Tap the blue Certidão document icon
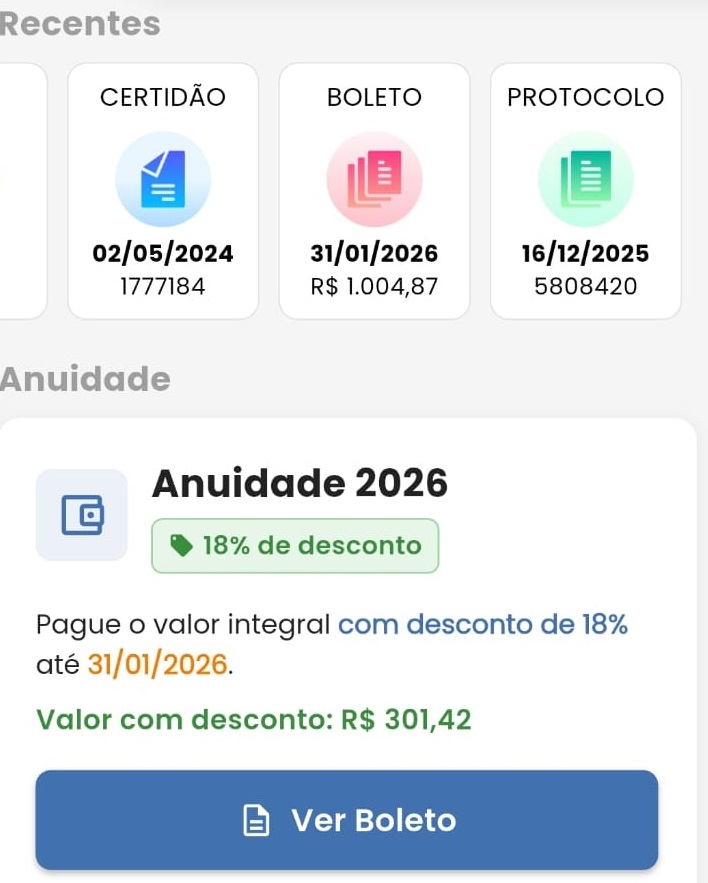Image resolution: width=708 pixels, height=883 pixels. tap(163, 179)
